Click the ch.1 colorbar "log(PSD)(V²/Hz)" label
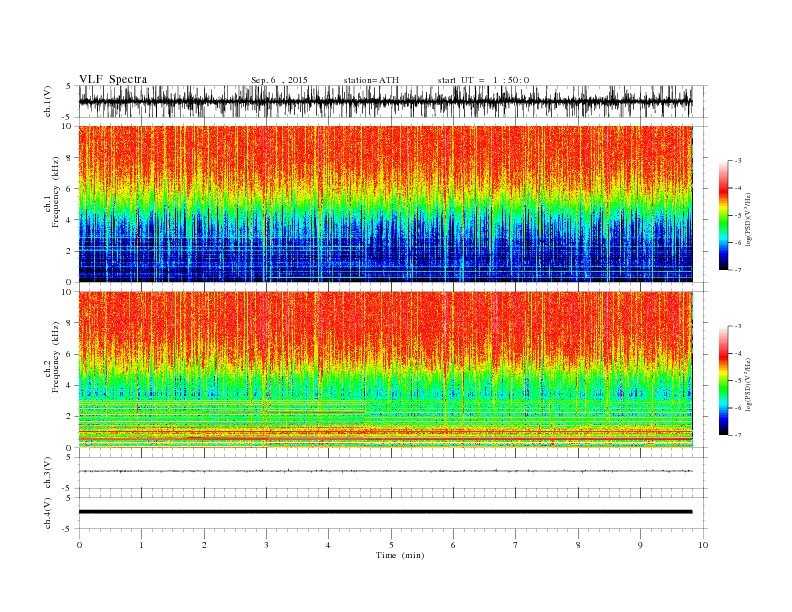The width and height of the screenshot is (792, 612). (x=749, y=219)
